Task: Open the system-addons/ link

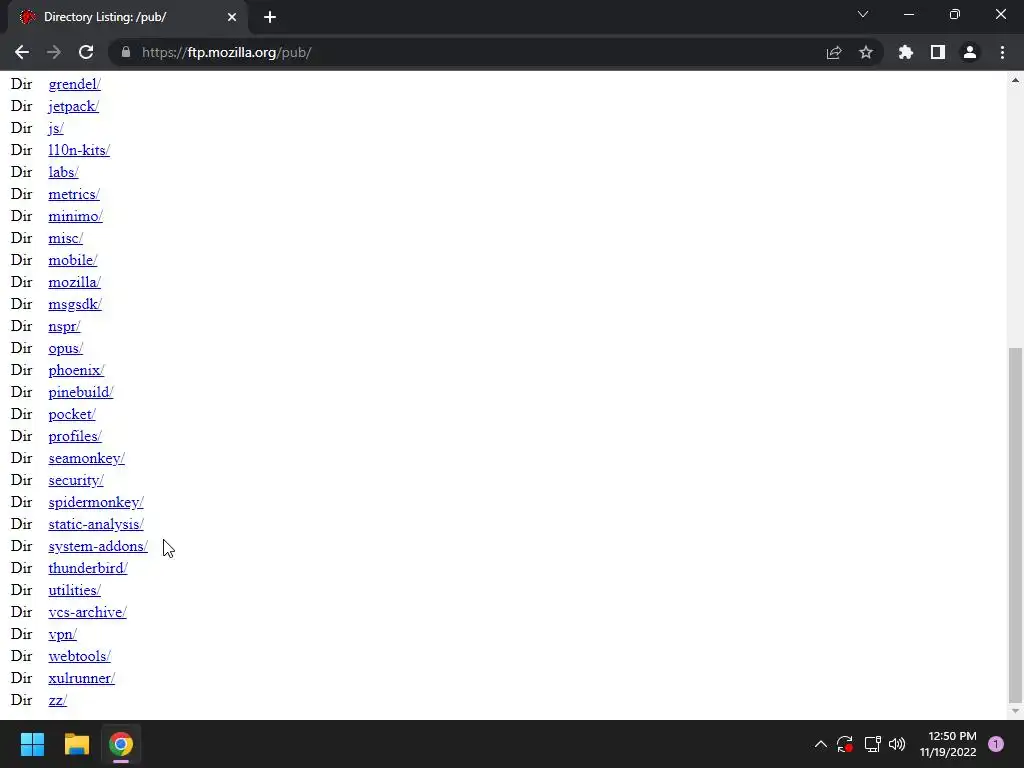Action: (98, 546)
